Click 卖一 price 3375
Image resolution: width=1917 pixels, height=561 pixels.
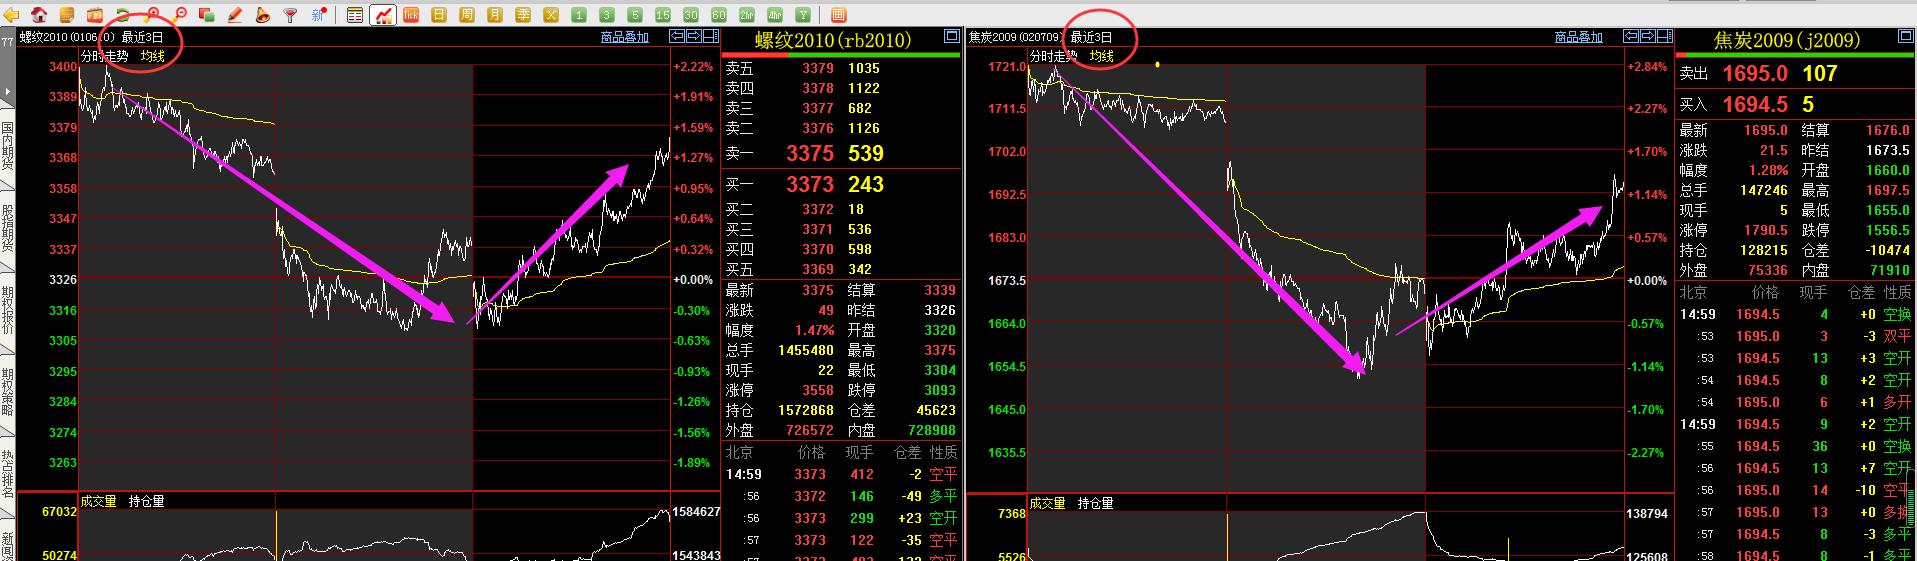810,153
